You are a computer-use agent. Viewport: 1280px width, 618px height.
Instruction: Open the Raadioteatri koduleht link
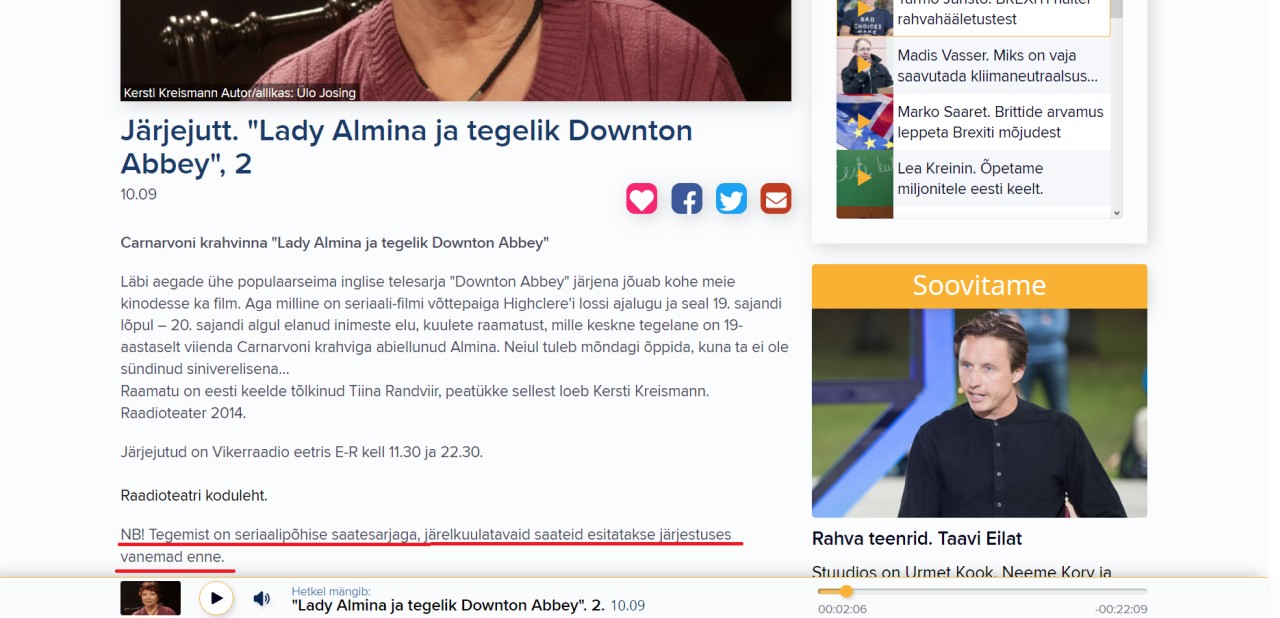(x=194, y=495)
